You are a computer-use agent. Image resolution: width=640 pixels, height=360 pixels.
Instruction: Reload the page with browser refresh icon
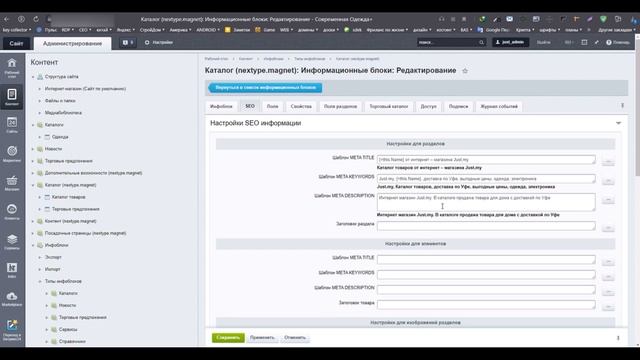36,19
